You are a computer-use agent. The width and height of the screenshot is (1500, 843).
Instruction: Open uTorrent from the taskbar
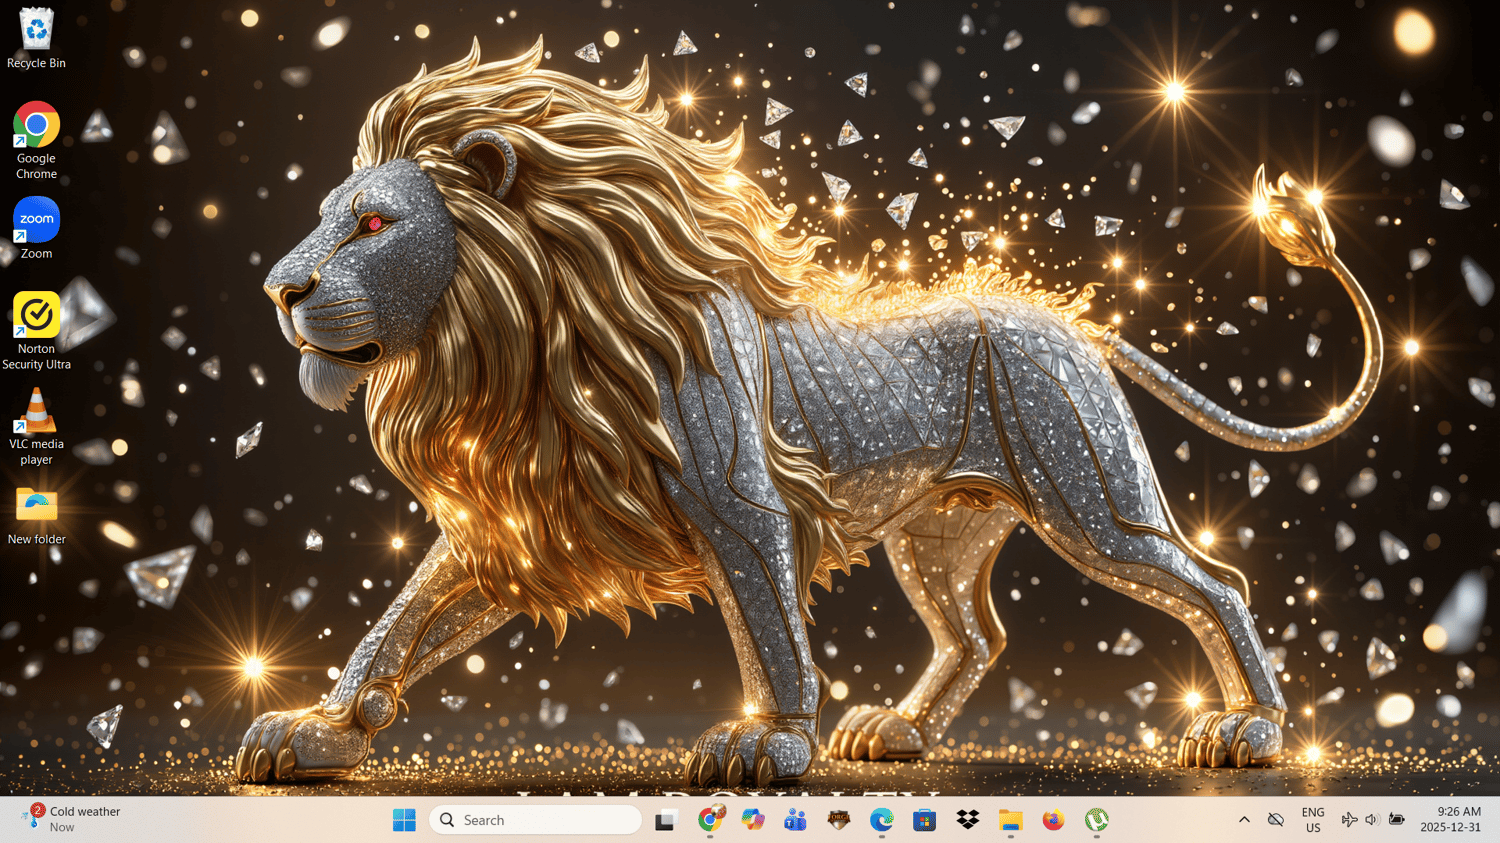pos(1096,820)
